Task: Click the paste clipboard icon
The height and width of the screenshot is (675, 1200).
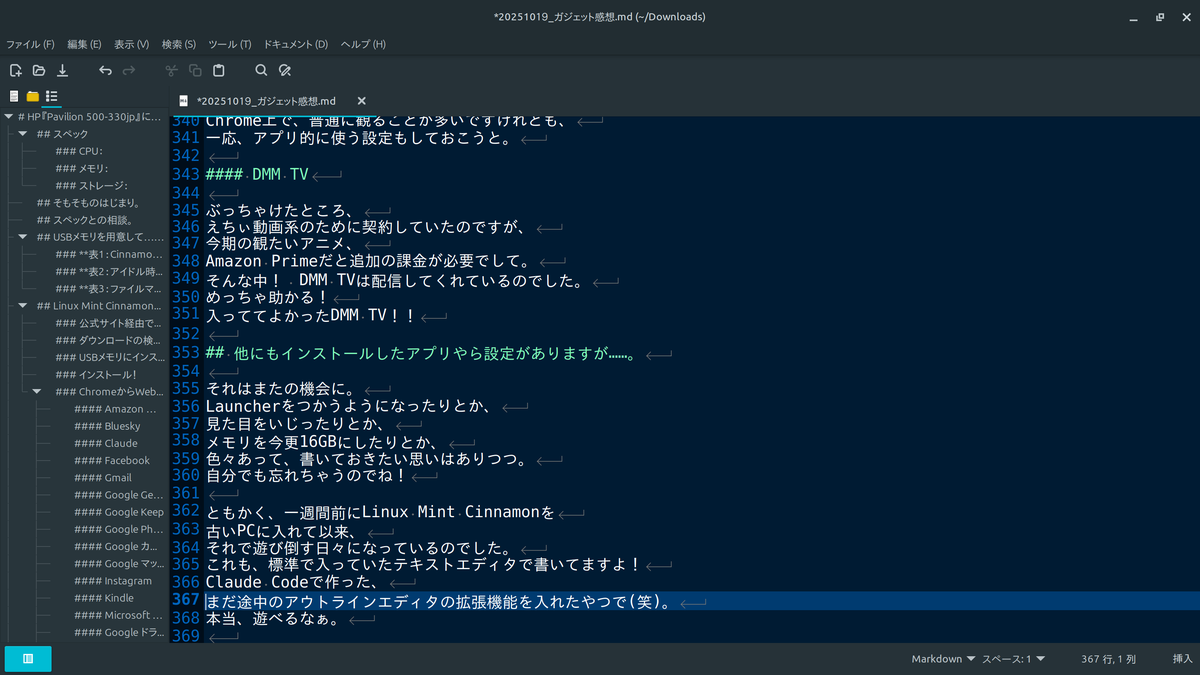Action: click(x=219, y=70)
